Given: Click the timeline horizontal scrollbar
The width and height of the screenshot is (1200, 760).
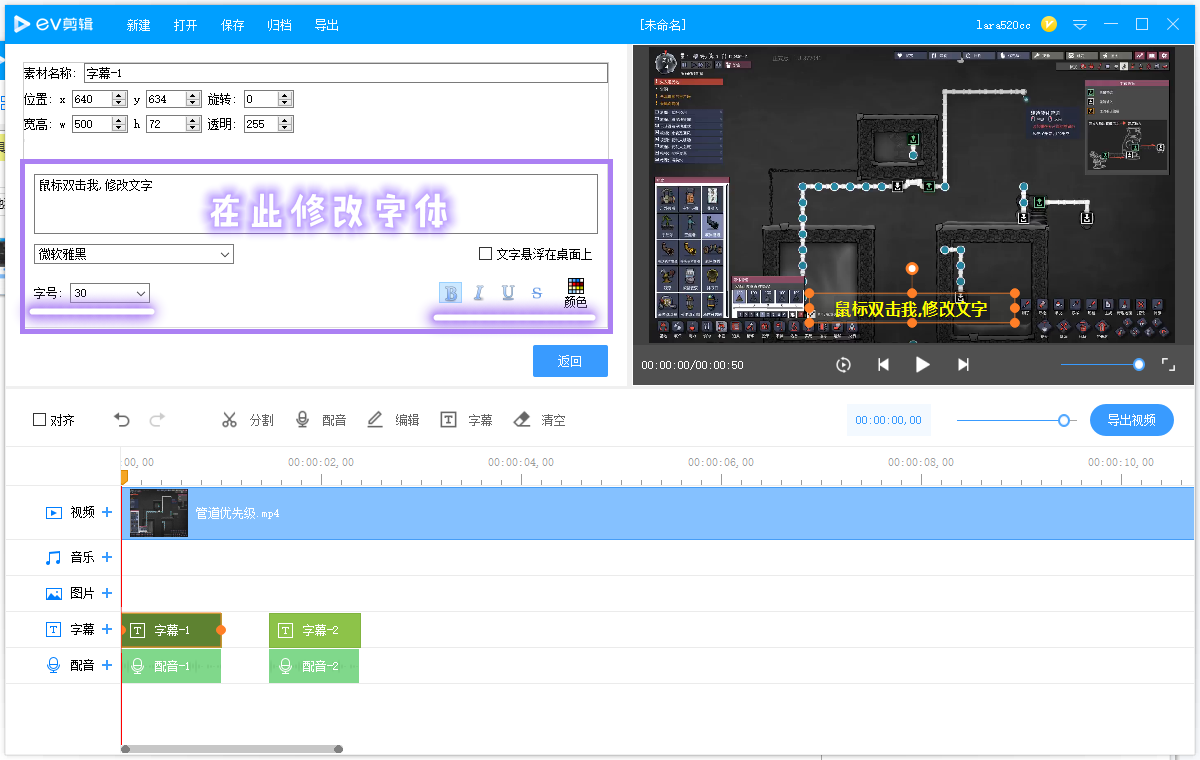Looking at the screenshot, I should point(232,749).
